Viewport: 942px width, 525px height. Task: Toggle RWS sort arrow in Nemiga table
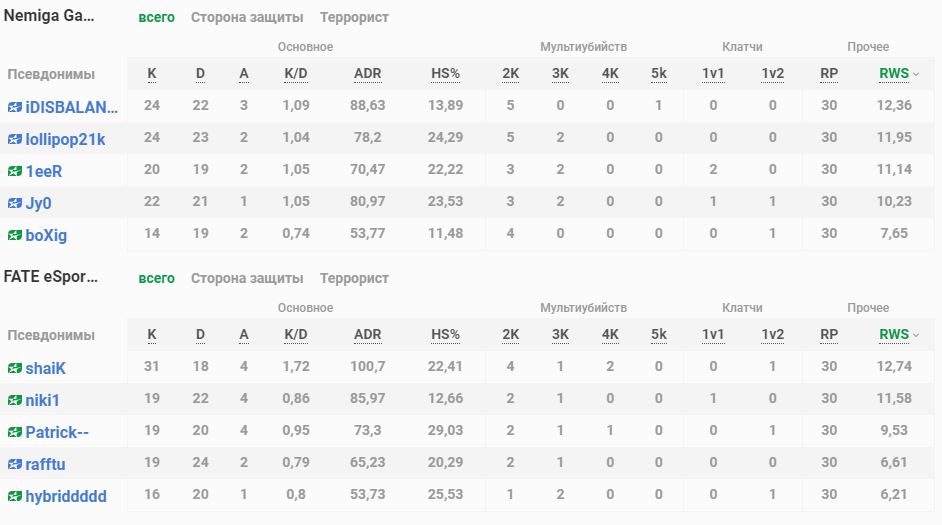pos(916,74)
